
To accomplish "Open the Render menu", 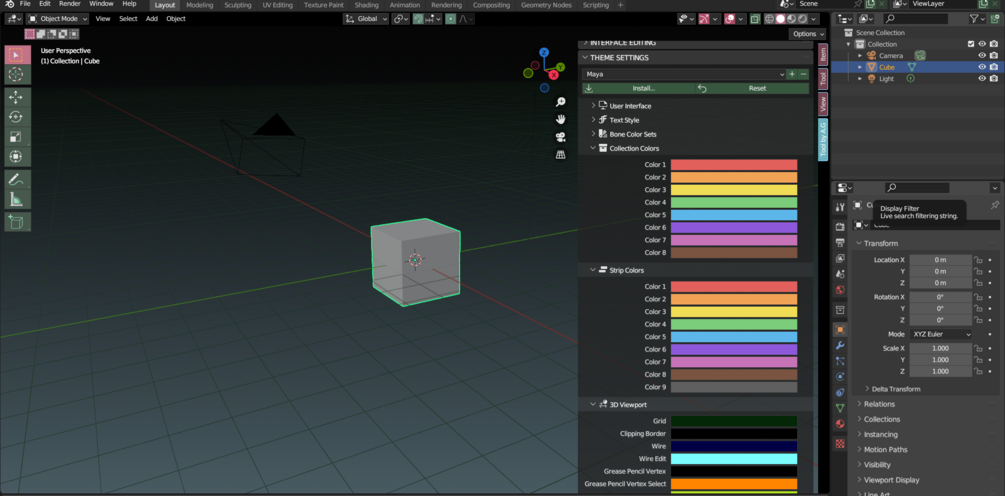I will point(70,4).
